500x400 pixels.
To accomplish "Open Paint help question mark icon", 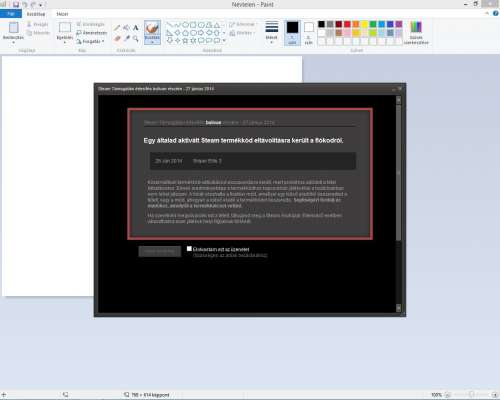I will click(x=496, y=14).
